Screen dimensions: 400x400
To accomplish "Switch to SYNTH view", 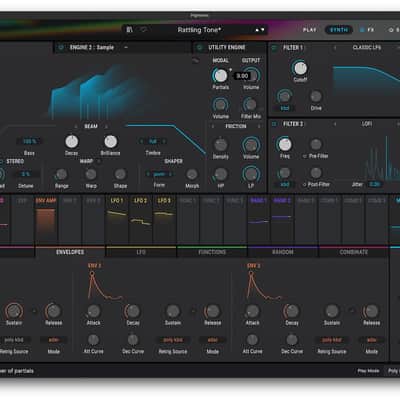I will click(339, 30).
